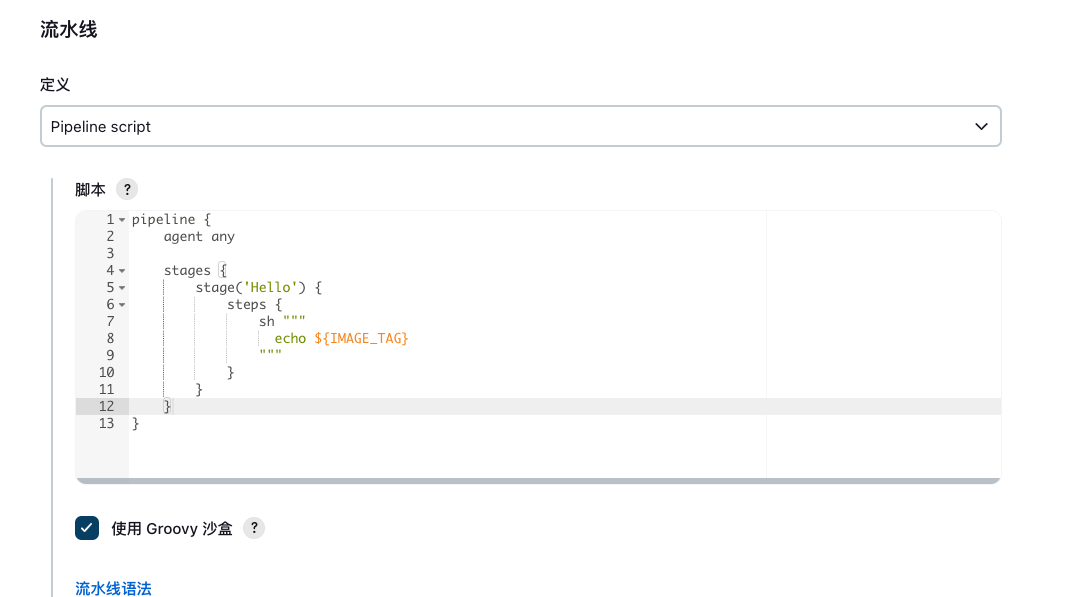
Task: Click the 'stages {' code line
Action: click(195, 271)
